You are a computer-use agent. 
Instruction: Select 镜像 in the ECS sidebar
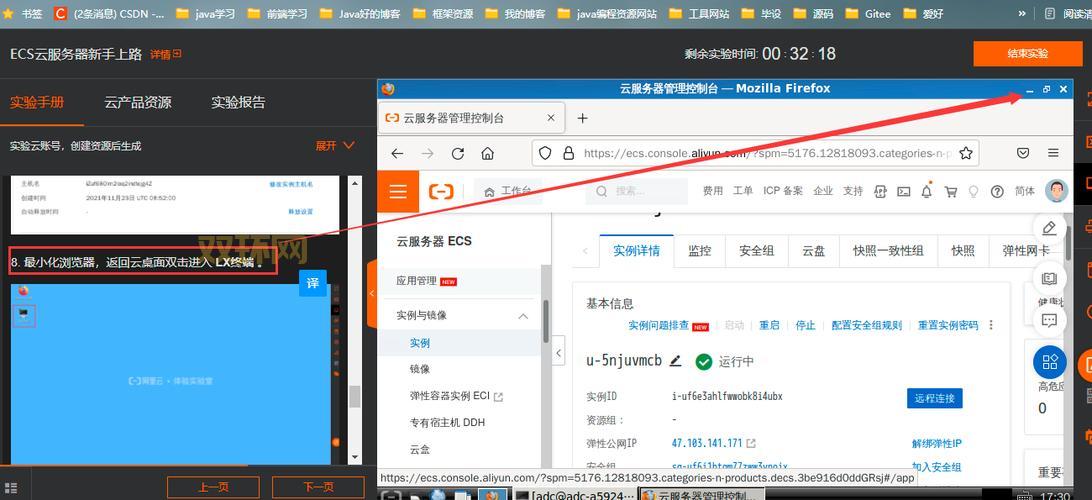(x=420, y=369)
